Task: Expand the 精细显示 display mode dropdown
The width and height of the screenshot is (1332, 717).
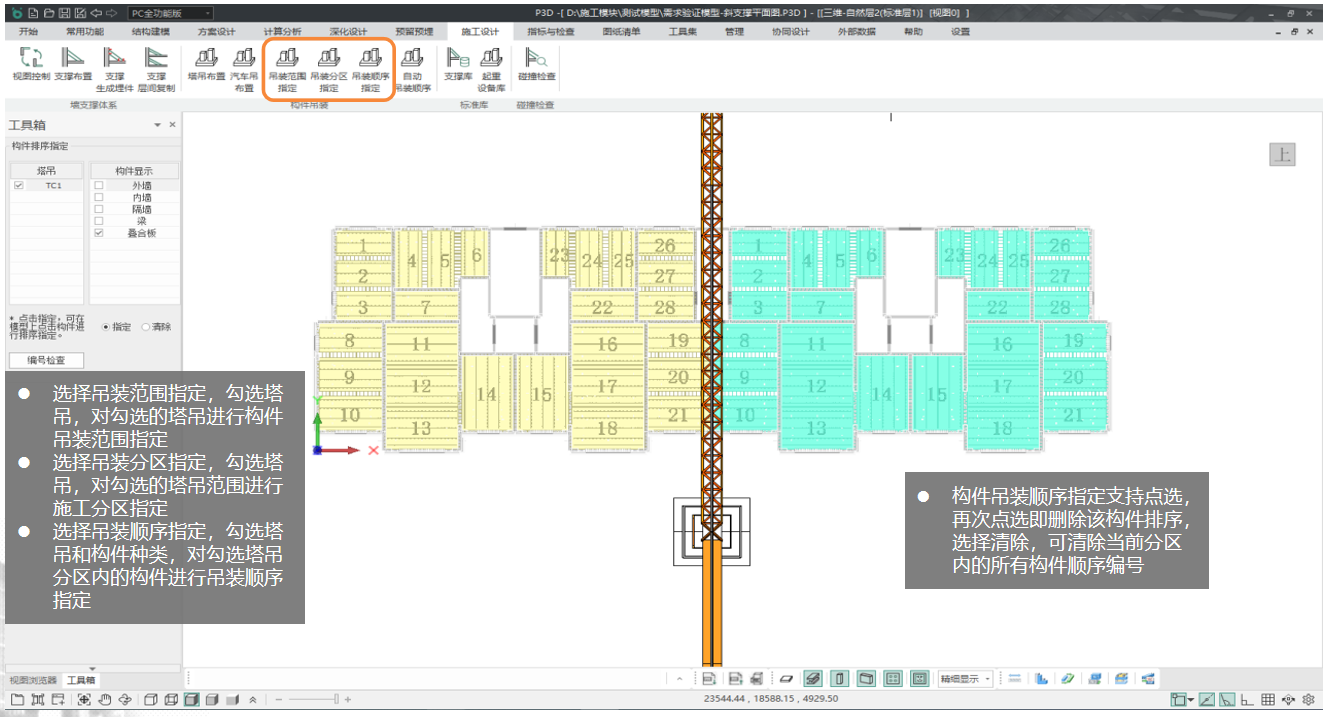Action: [x=965, y=679]
